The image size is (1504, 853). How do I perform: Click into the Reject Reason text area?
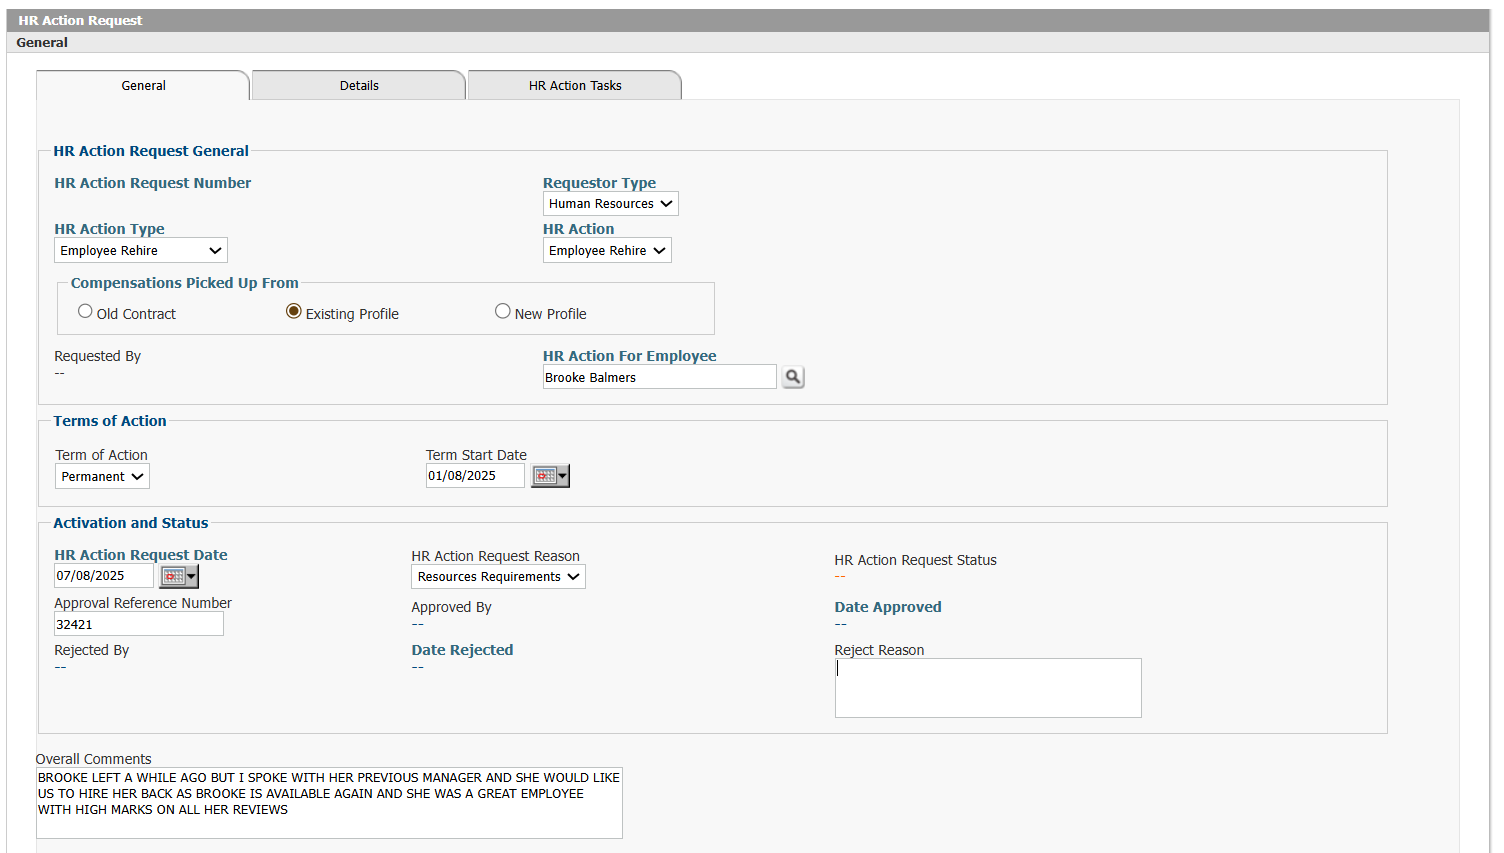coord(988,688)
